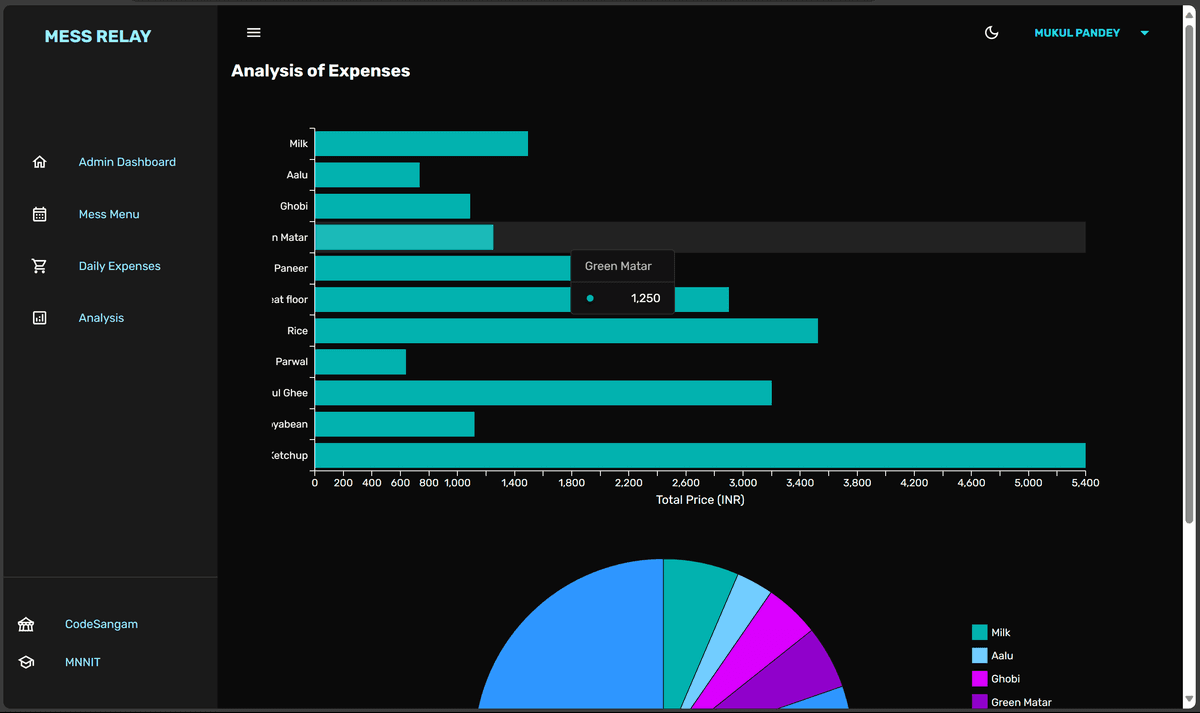
Task: Open Admin Dashboard link
Action: [x=127, y=162]
